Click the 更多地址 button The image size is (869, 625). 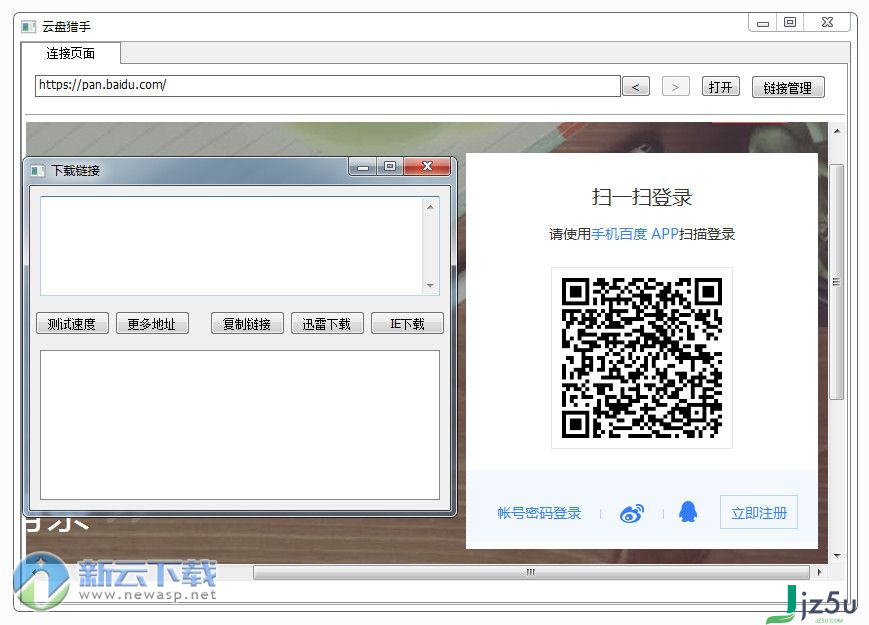pyautogui.click(x=152, y=324)
